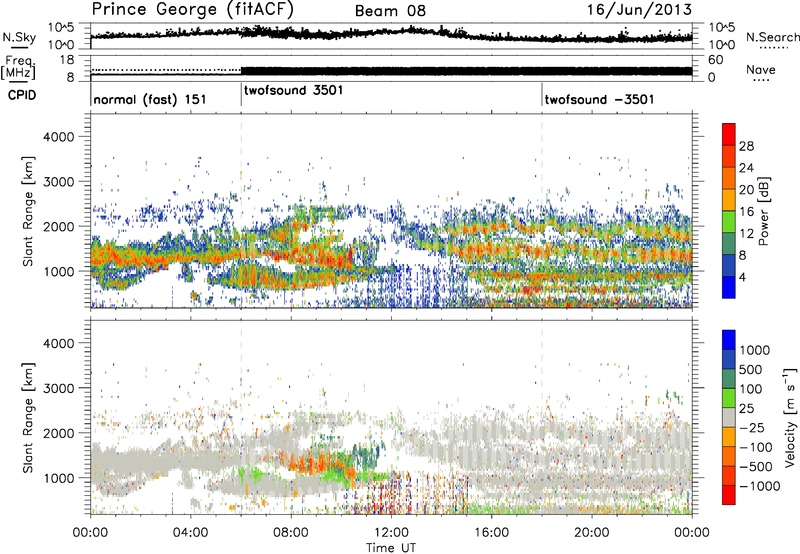This screenshot has height=554, width=800.
Task: Select CPID entry "twofsound 3501"
Action: [293, 91]
